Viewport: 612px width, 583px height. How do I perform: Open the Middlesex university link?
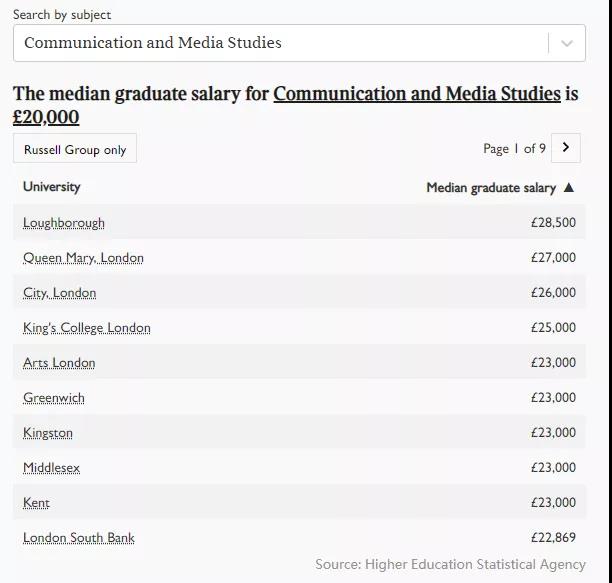[51, 468]
